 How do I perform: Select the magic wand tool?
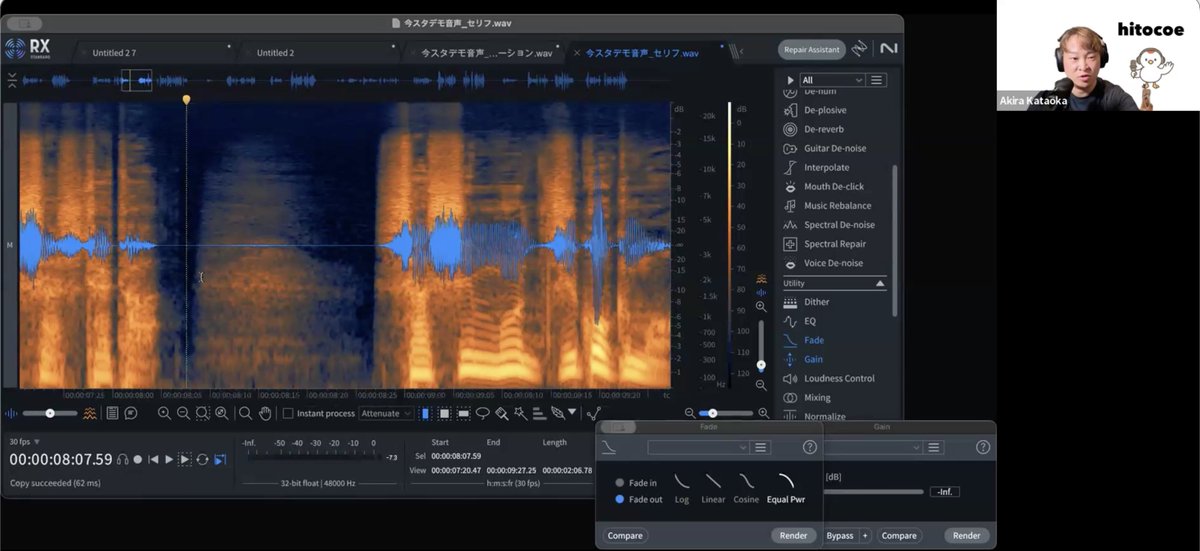520,413
